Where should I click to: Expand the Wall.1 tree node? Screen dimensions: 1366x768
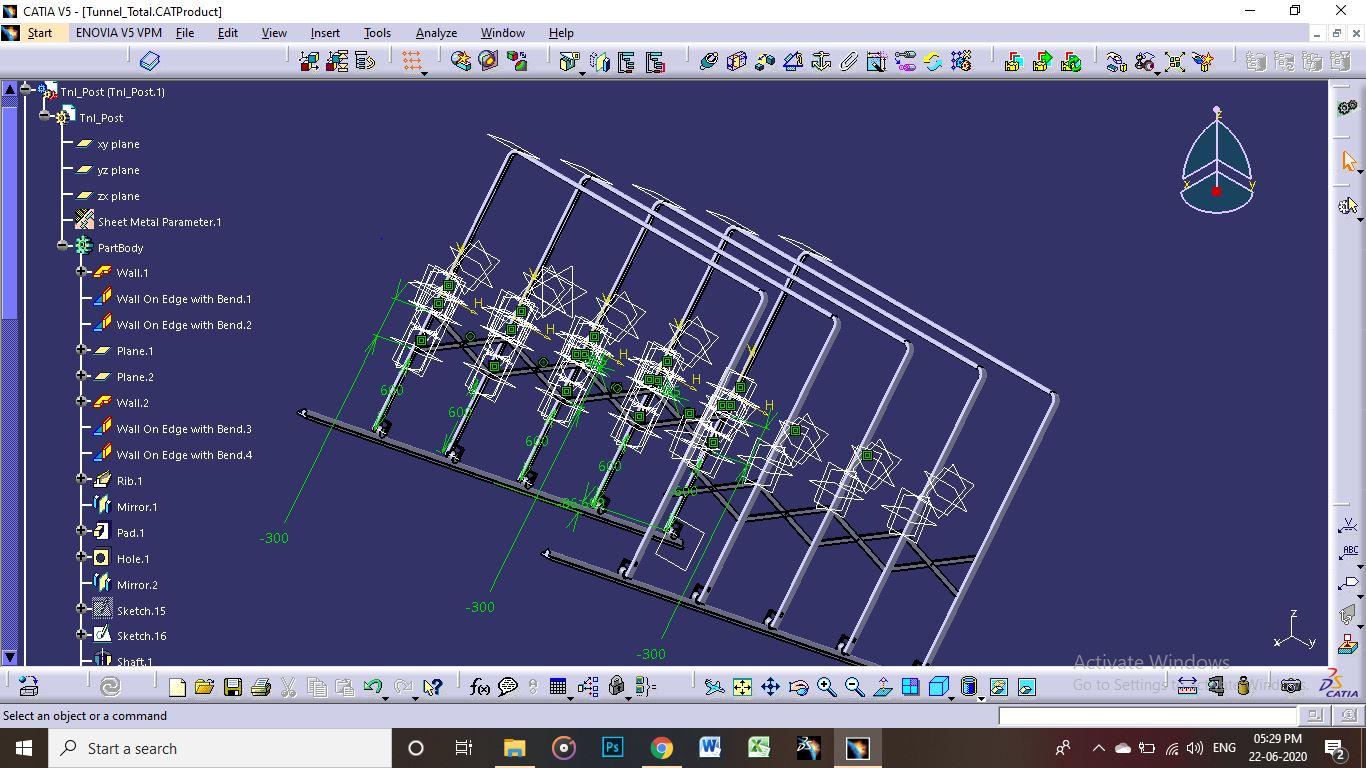point(82,272)
